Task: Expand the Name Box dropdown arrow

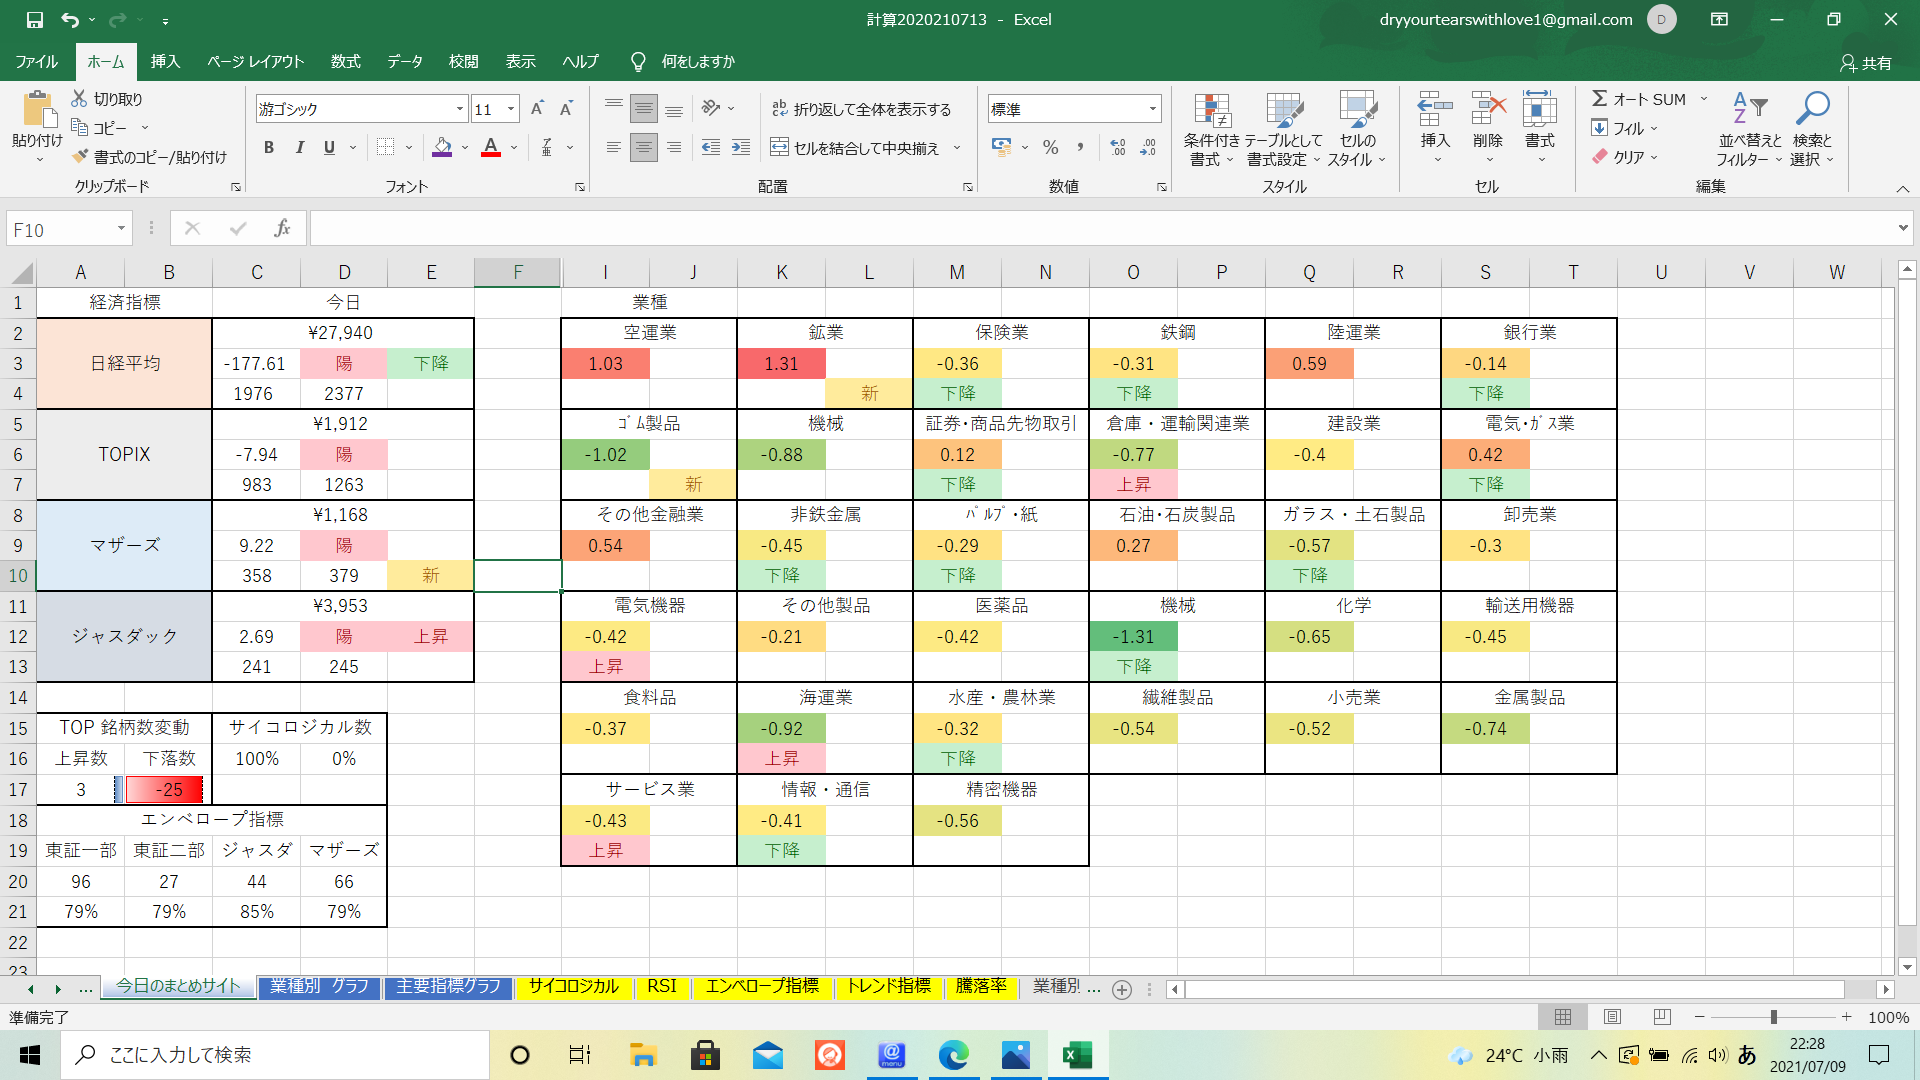Action: (121, 229)
